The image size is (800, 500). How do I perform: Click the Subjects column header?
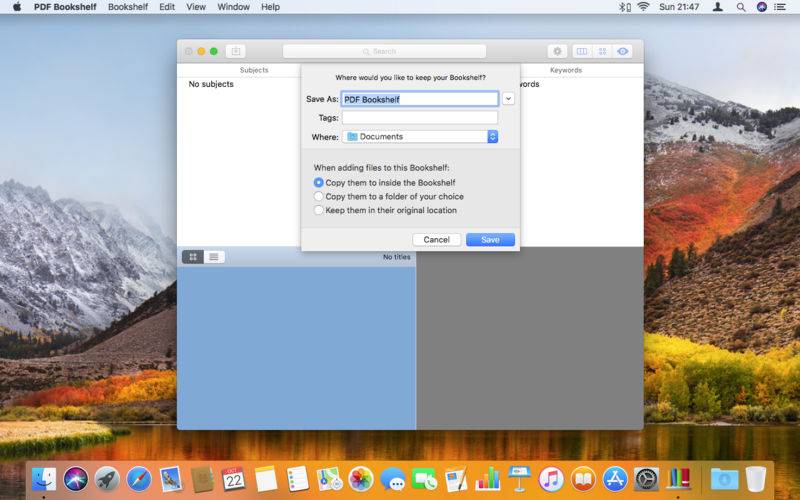click(x=254, y=70)
